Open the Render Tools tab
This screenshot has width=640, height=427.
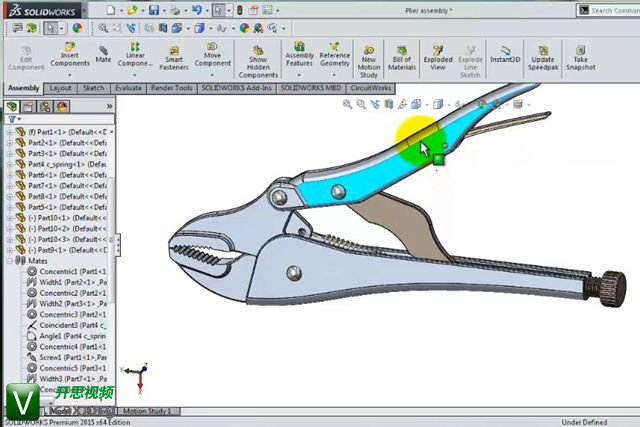coord(171,88)
